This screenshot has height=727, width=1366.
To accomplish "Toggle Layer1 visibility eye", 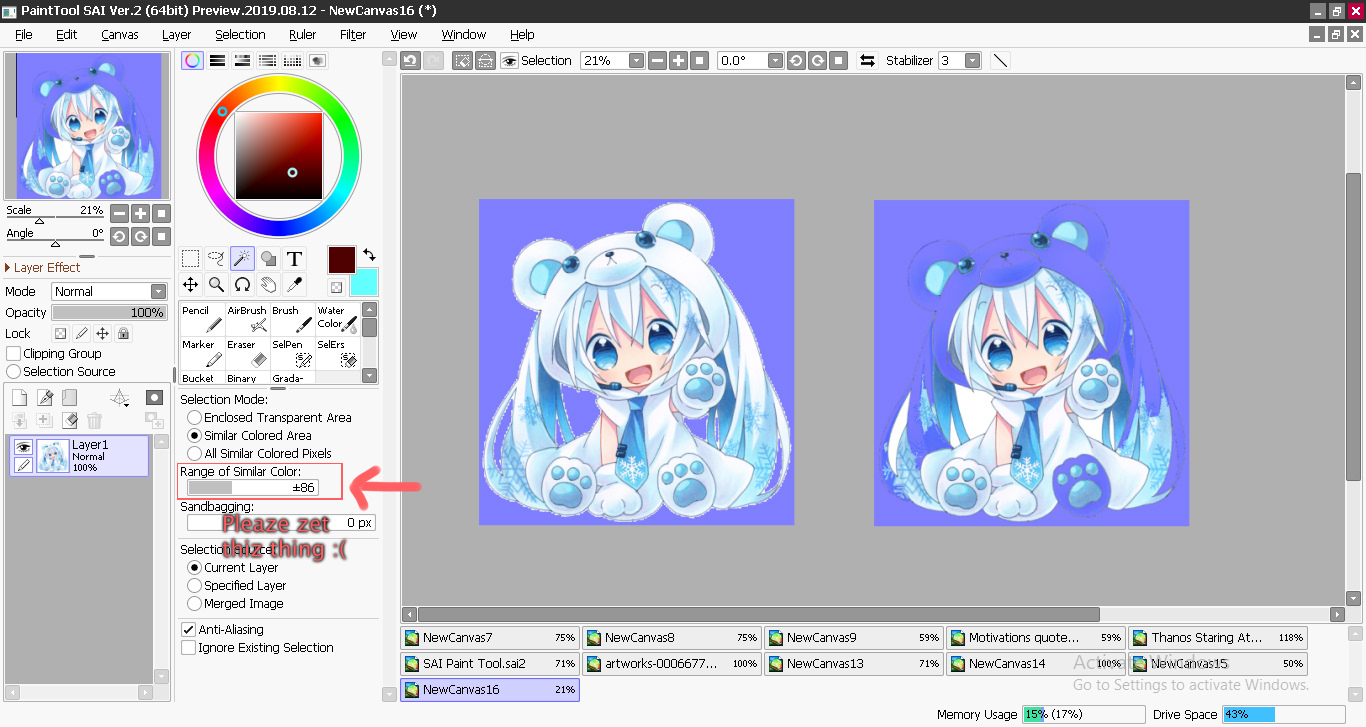I will pyautogui.click(x=23, y=447).
